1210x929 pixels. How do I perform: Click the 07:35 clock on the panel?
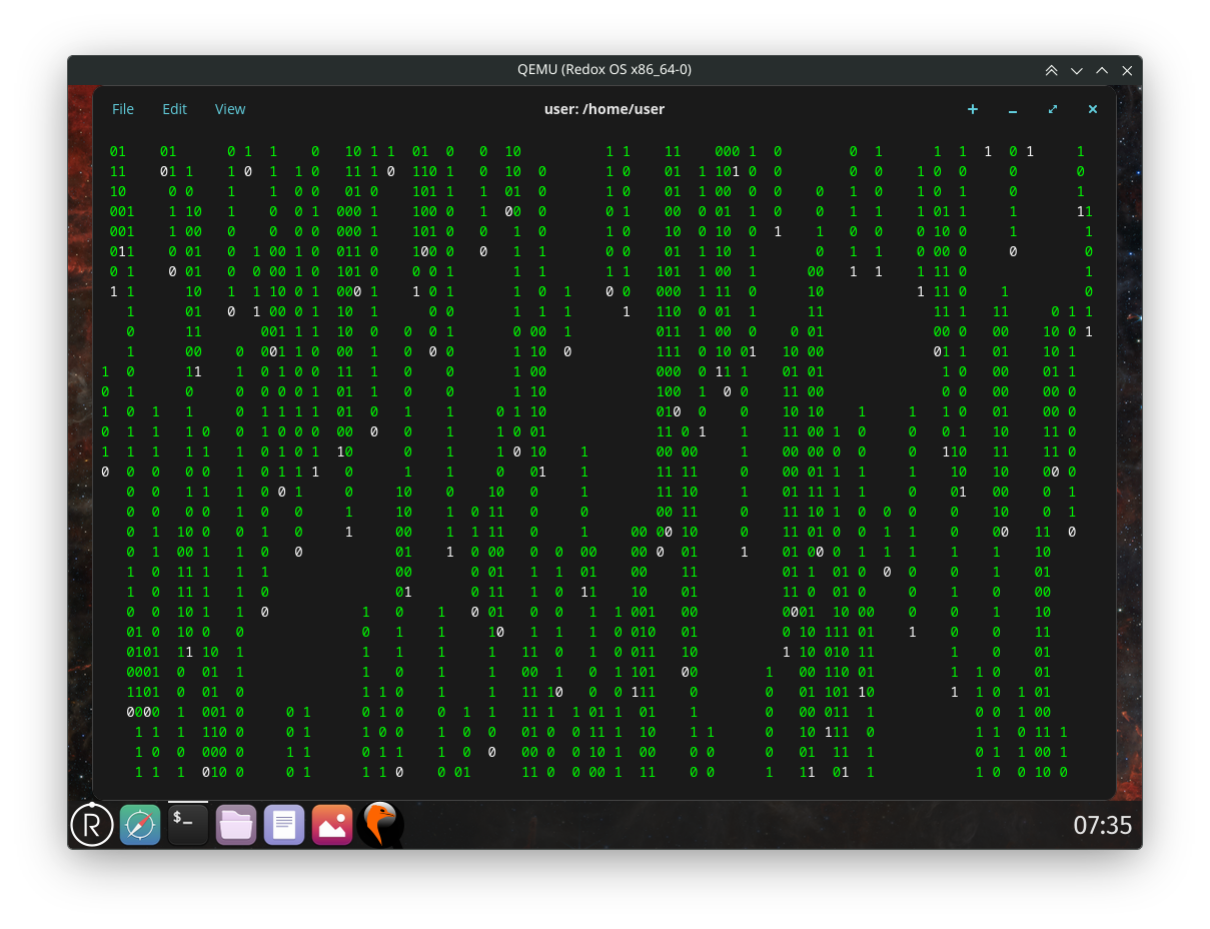(x=1102, y=825)
